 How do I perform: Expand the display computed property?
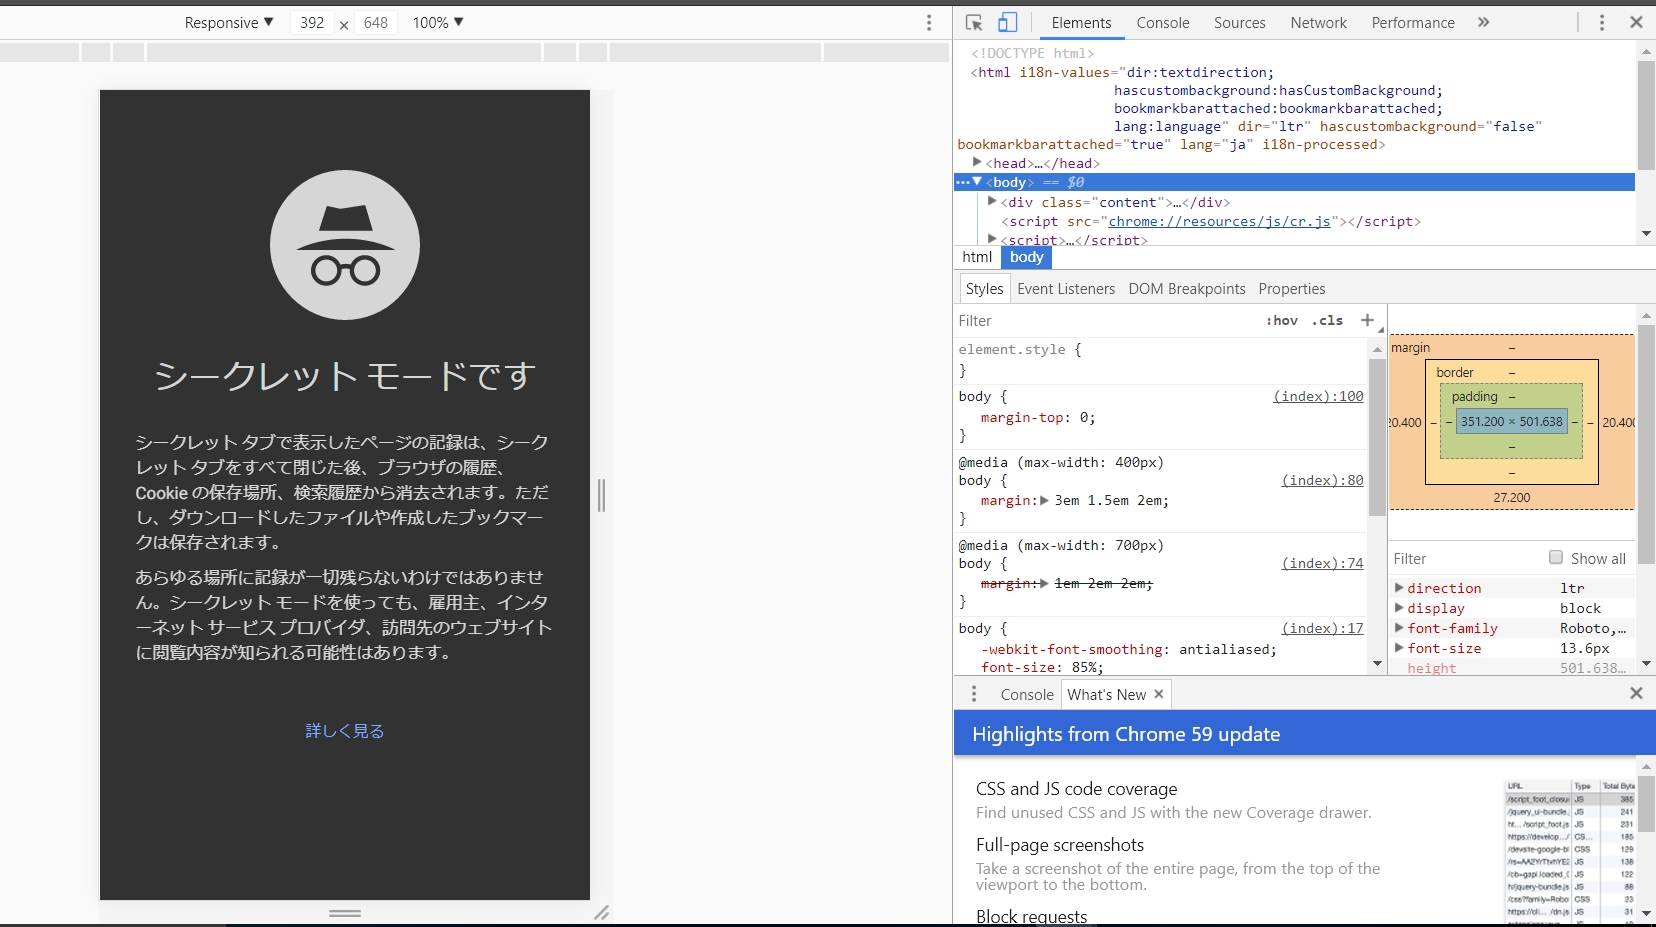[x=1400, y=608]
